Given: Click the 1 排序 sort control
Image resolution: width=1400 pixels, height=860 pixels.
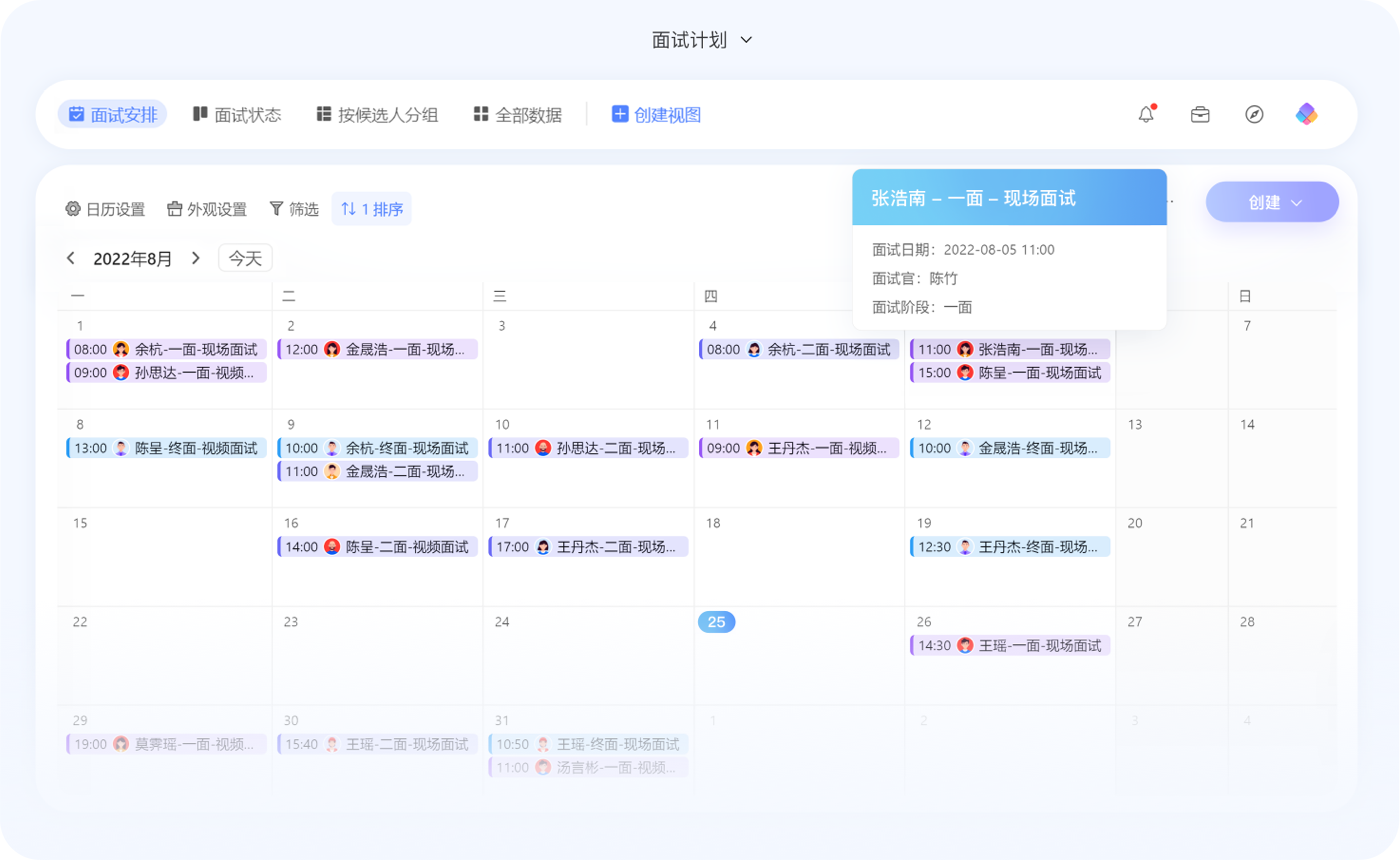Looking at the screenshot, I should pyautogui.click(x=372, y=209).
